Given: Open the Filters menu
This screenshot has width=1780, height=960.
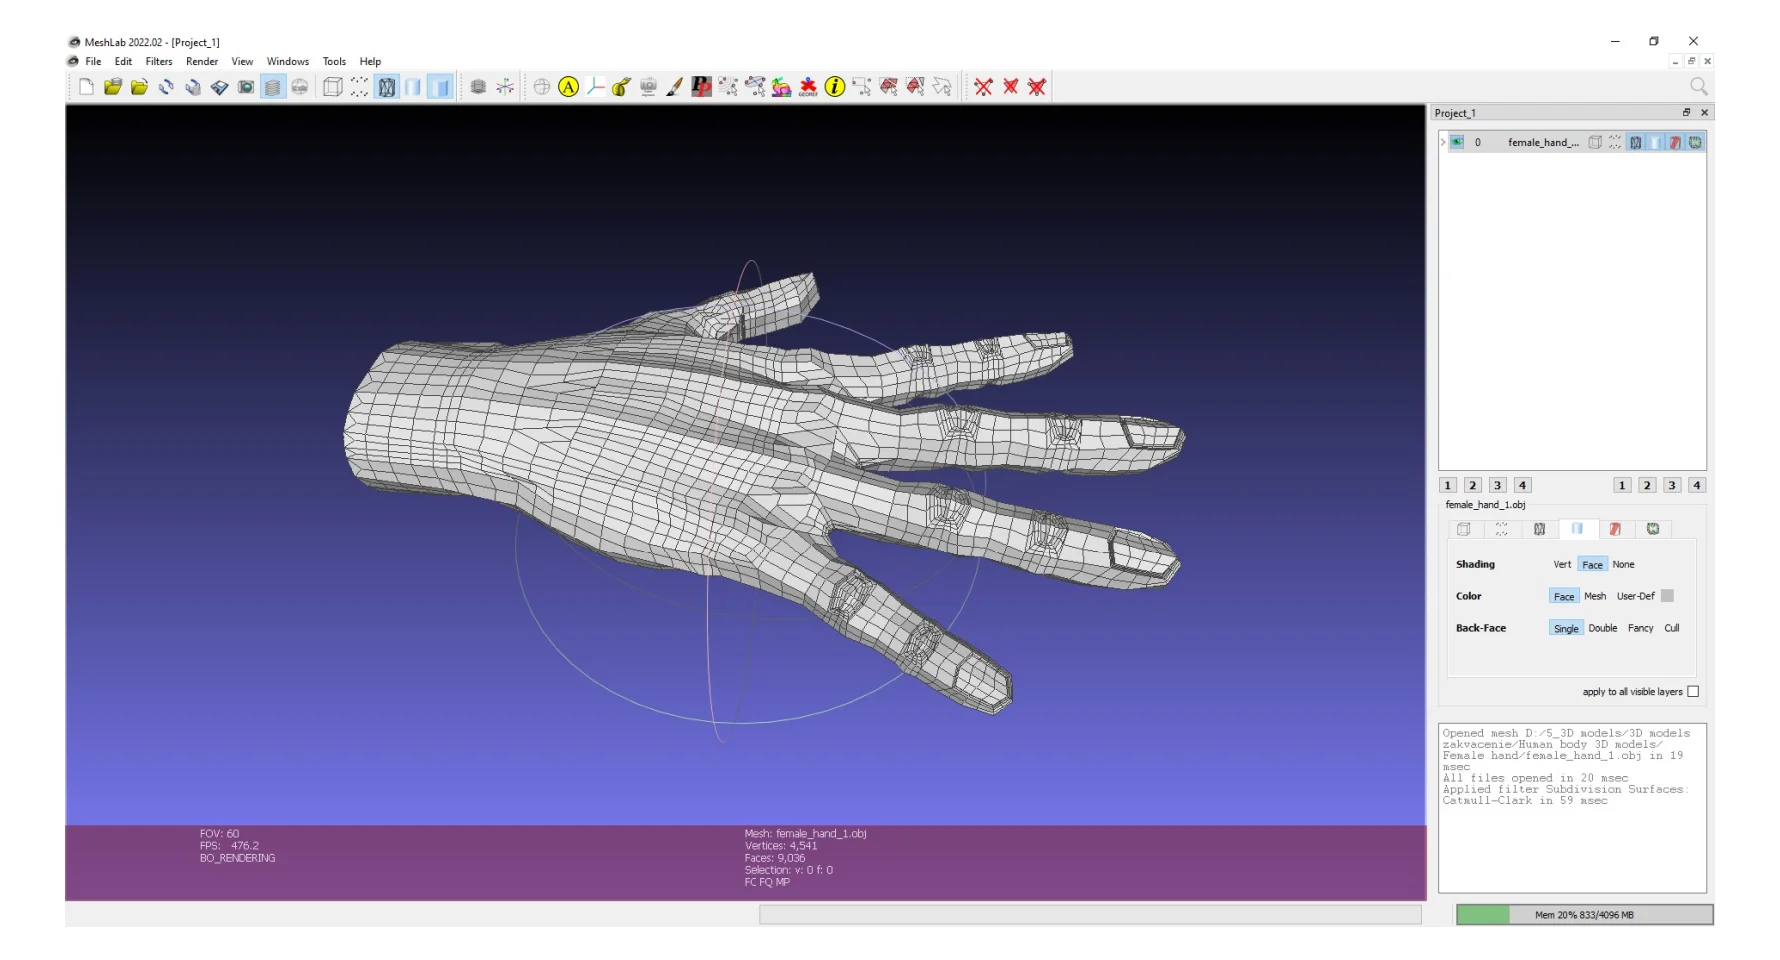Looking at the screenshot, I should coord(159,61).
